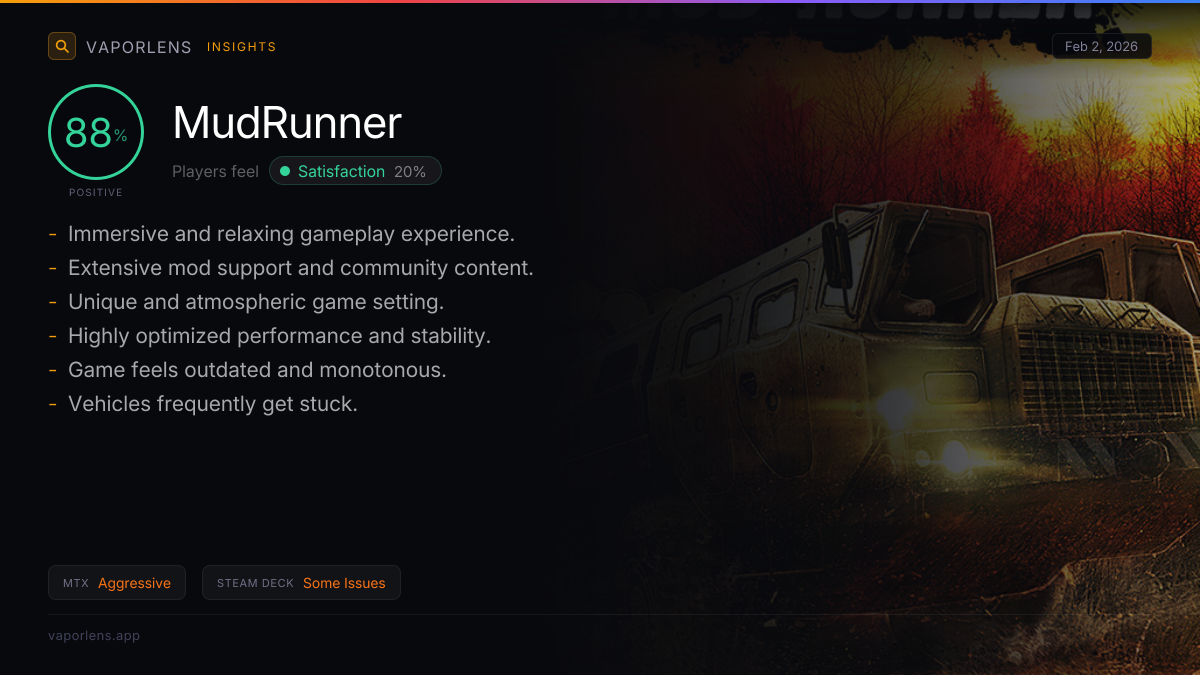The image size is (1200, 675).
Task: Select the 'Highly optimized performance' insight
Action: click(x=279, y=336)
